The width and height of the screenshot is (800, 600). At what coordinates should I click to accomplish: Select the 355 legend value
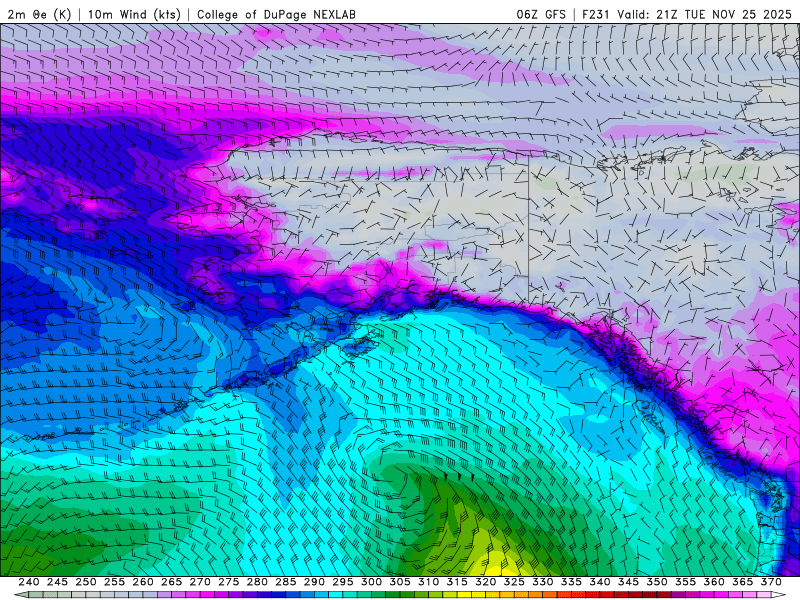pyautogui.click(x=686, y=582)
